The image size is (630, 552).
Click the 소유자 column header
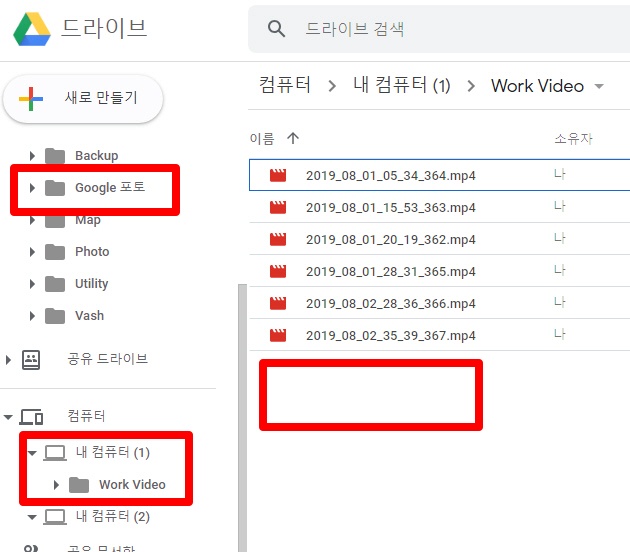coord(574,139)
